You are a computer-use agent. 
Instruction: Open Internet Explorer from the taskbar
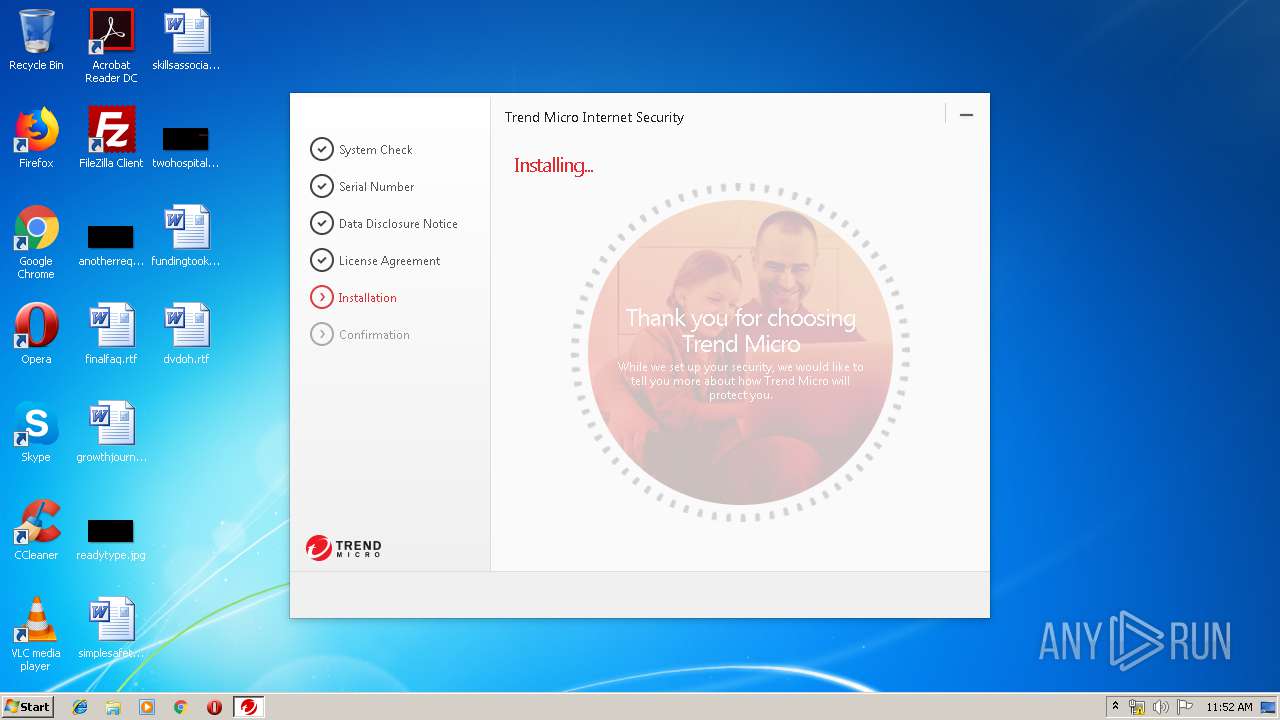(x=80, y=707)
